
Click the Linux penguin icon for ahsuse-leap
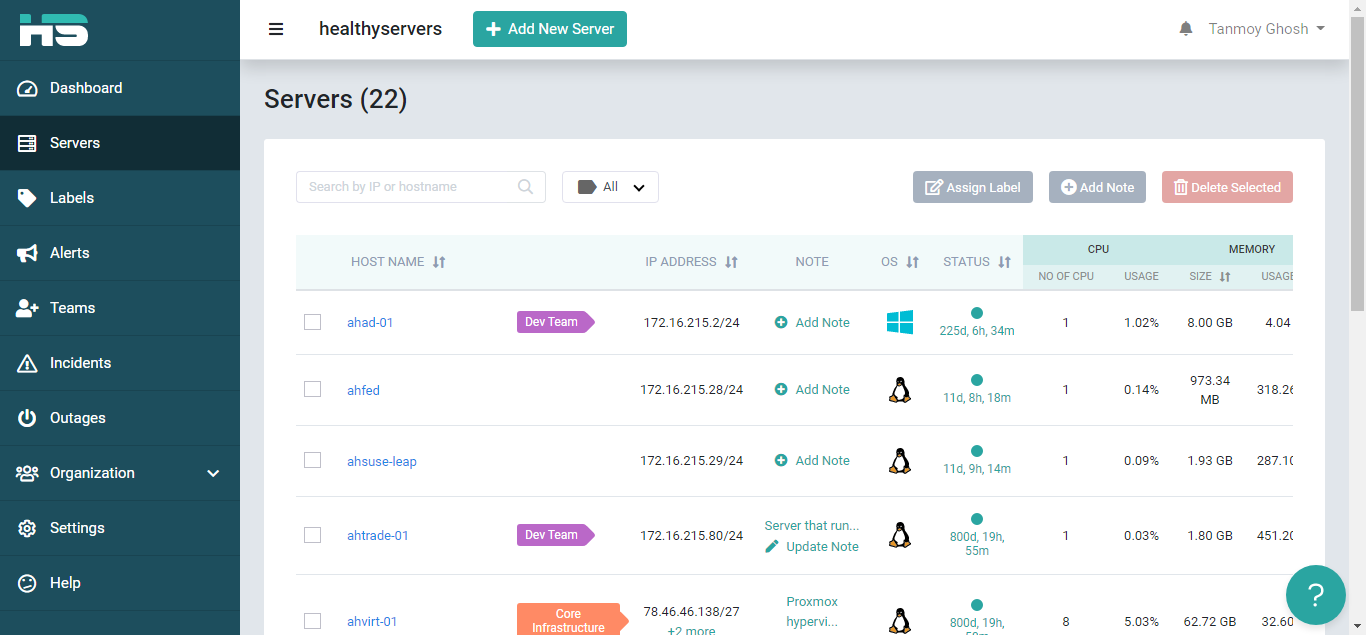(900, 461)
